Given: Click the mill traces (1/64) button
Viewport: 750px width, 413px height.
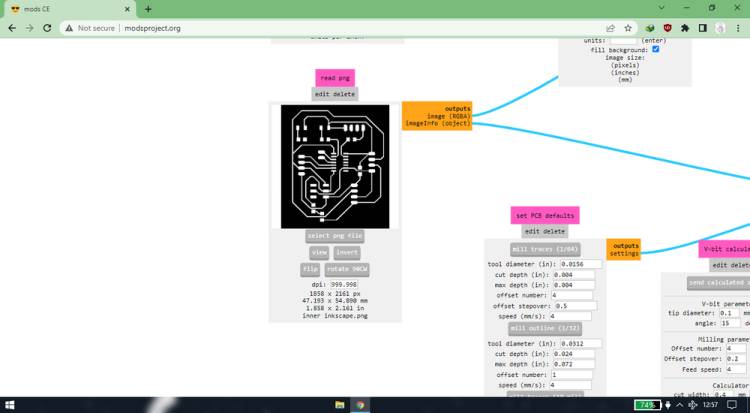Looking at the screenshot, I should [x=545, y=249].
